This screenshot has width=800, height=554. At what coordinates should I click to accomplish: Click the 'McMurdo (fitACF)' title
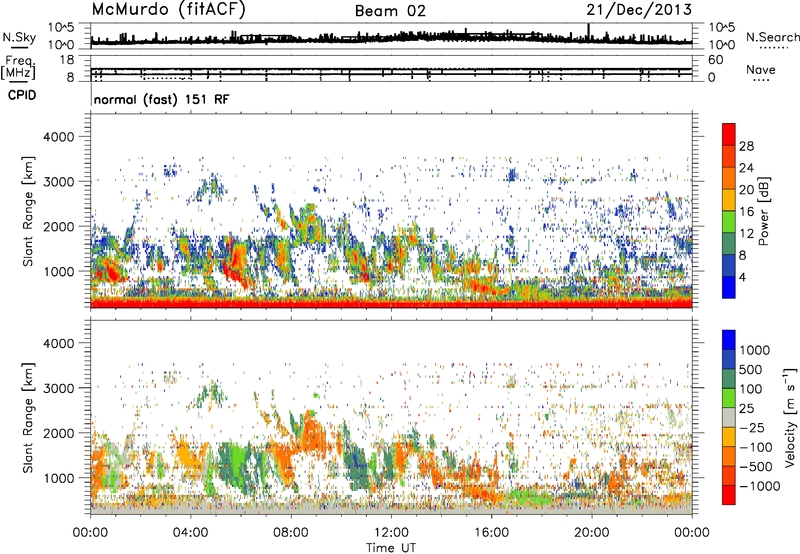click(168, 10)
